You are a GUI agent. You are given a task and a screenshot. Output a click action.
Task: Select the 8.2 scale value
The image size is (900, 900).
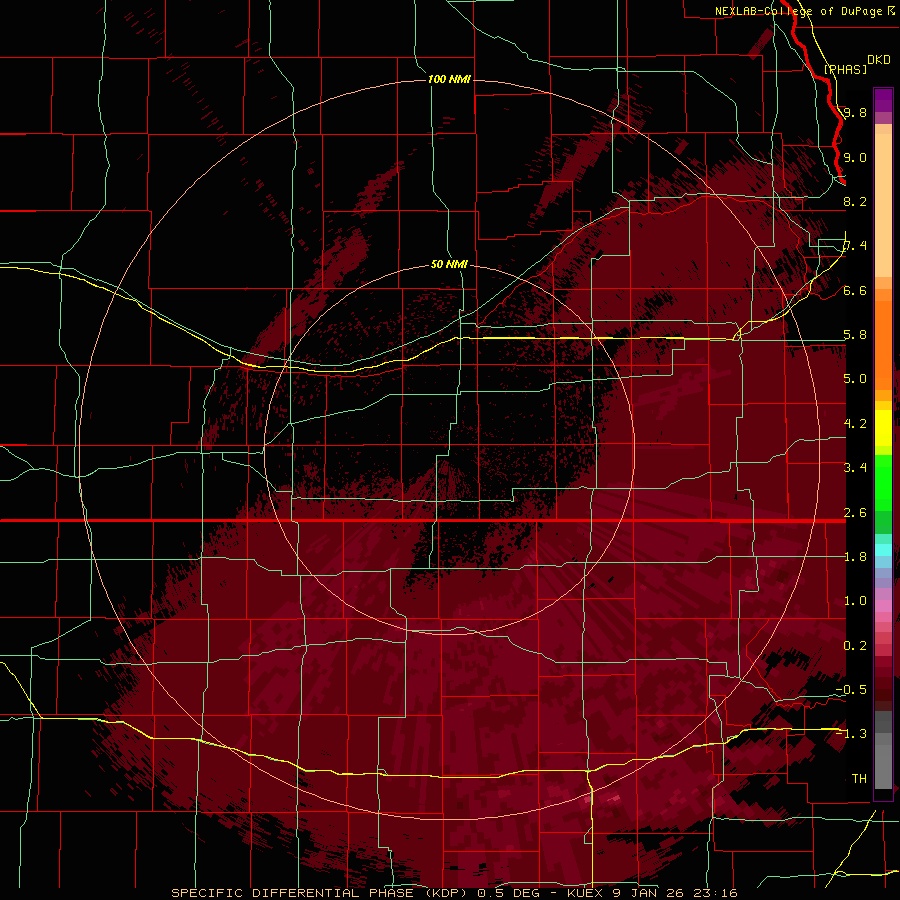click(x=855, y=201)
